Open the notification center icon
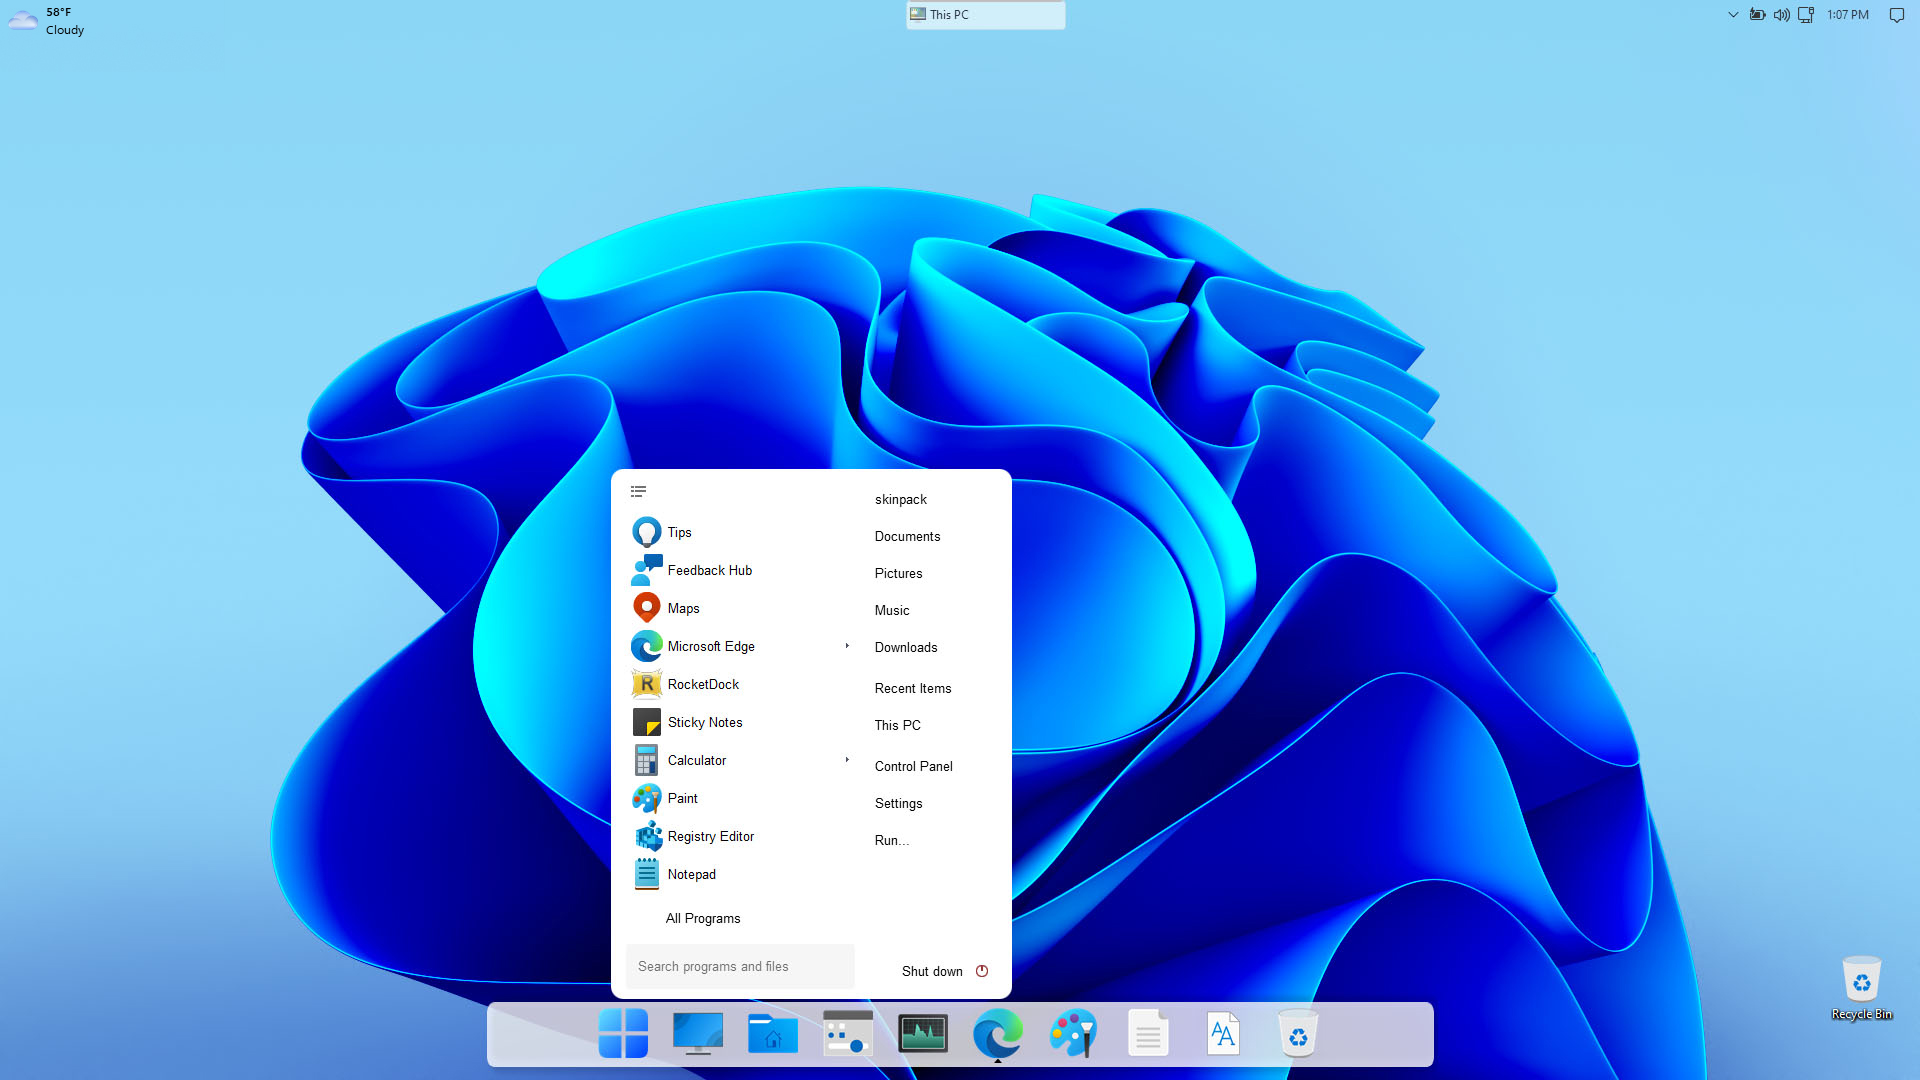The width and height of the screenshot is (1920, 1080). pos(1896,15)
